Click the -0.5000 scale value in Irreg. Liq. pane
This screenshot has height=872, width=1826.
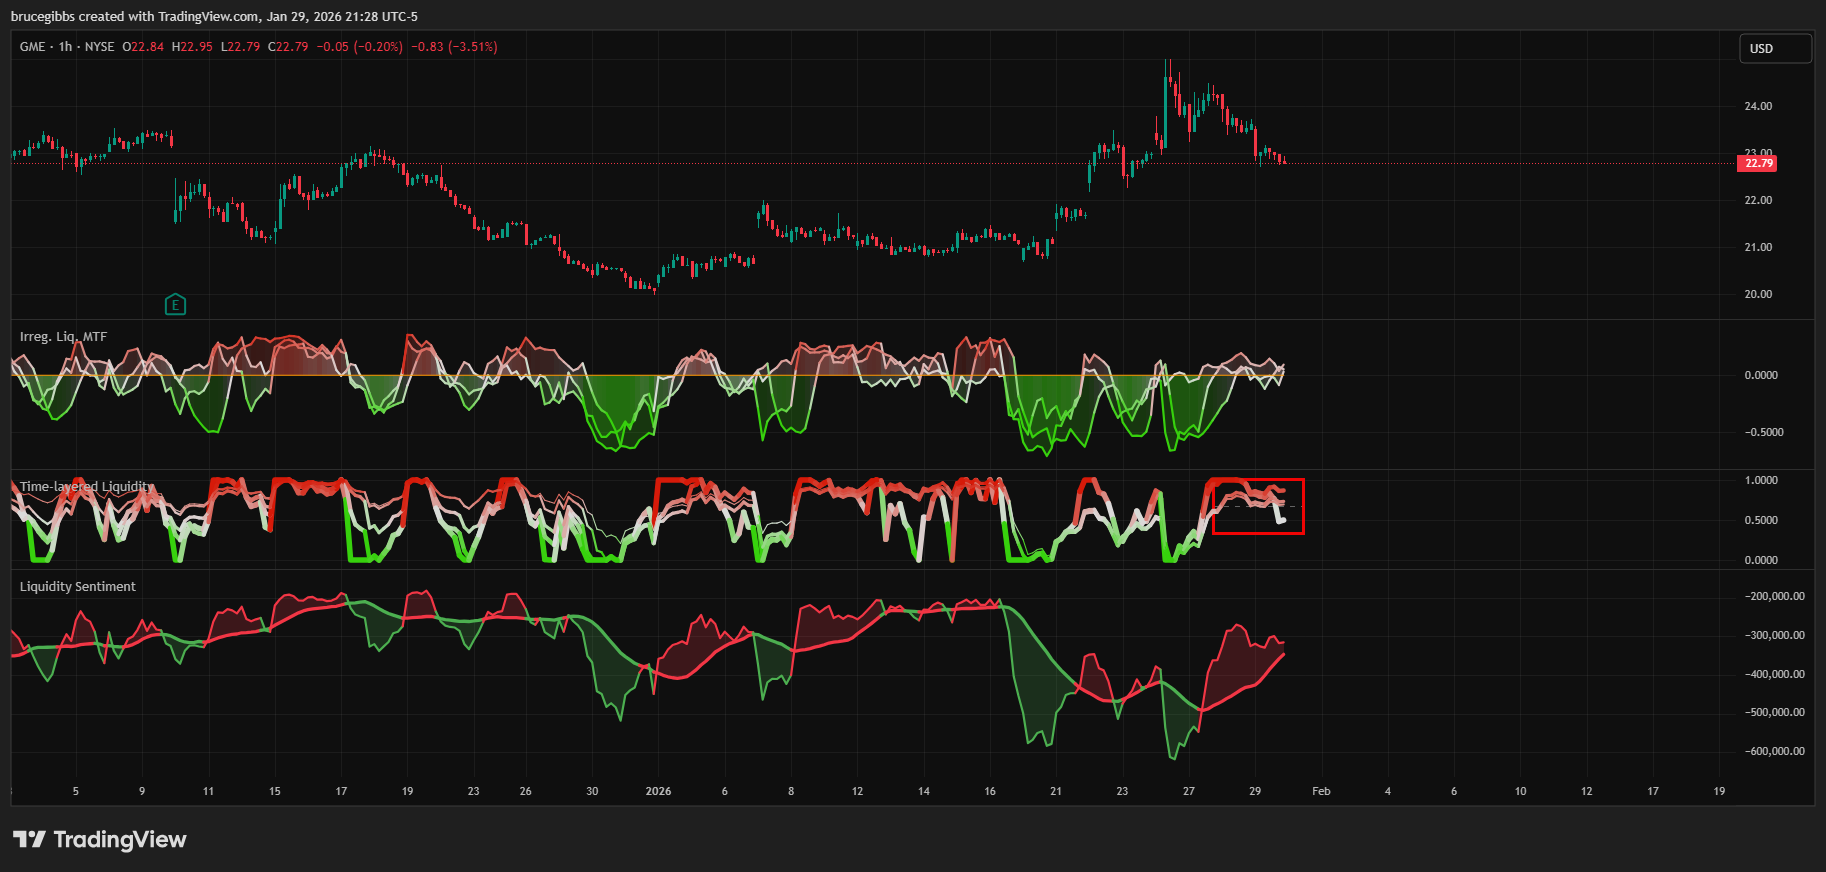pyautogui.click(x=1764, y=432)
